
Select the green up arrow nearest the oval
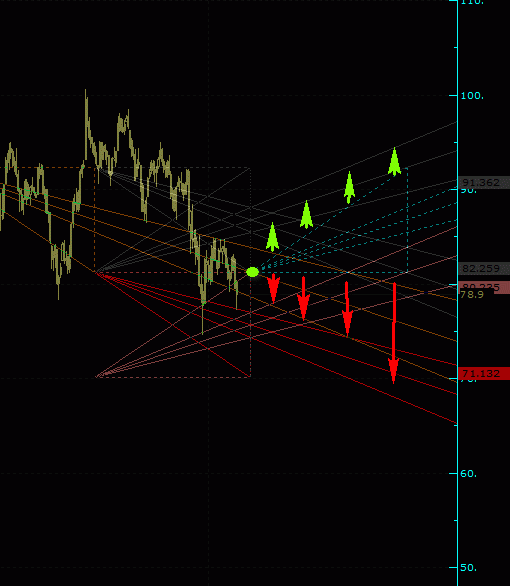tap(272, 237)
